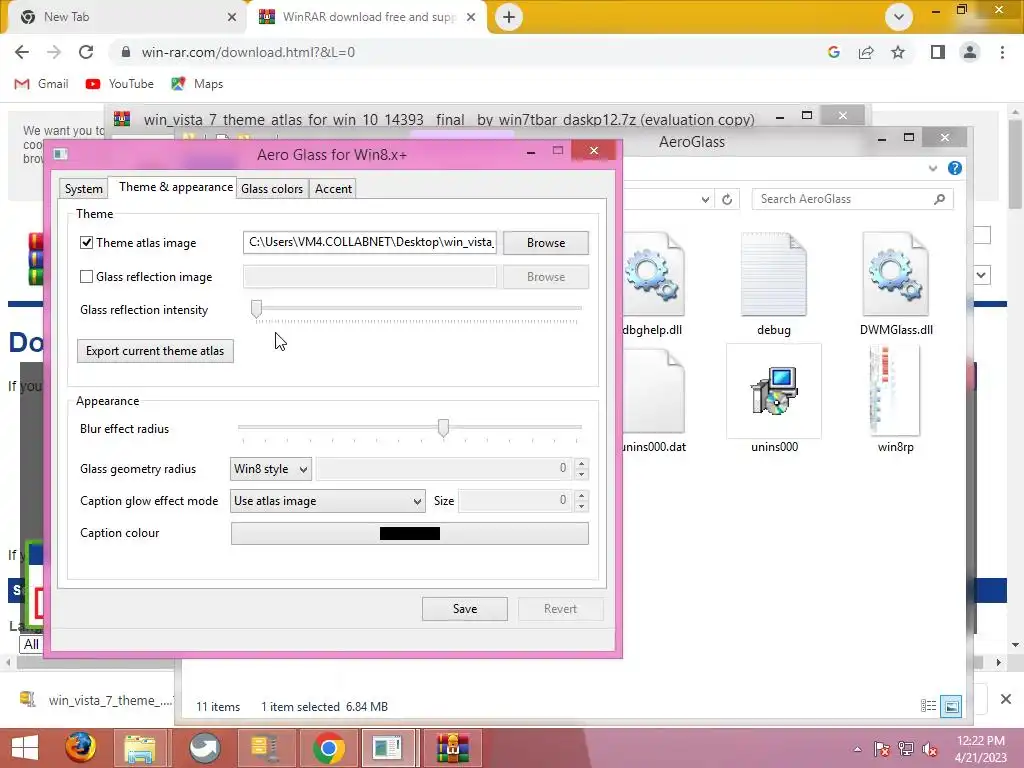The image size is (1024, 768).
Task: Open File Explorer from the taskbar
Action: (140, 748)
